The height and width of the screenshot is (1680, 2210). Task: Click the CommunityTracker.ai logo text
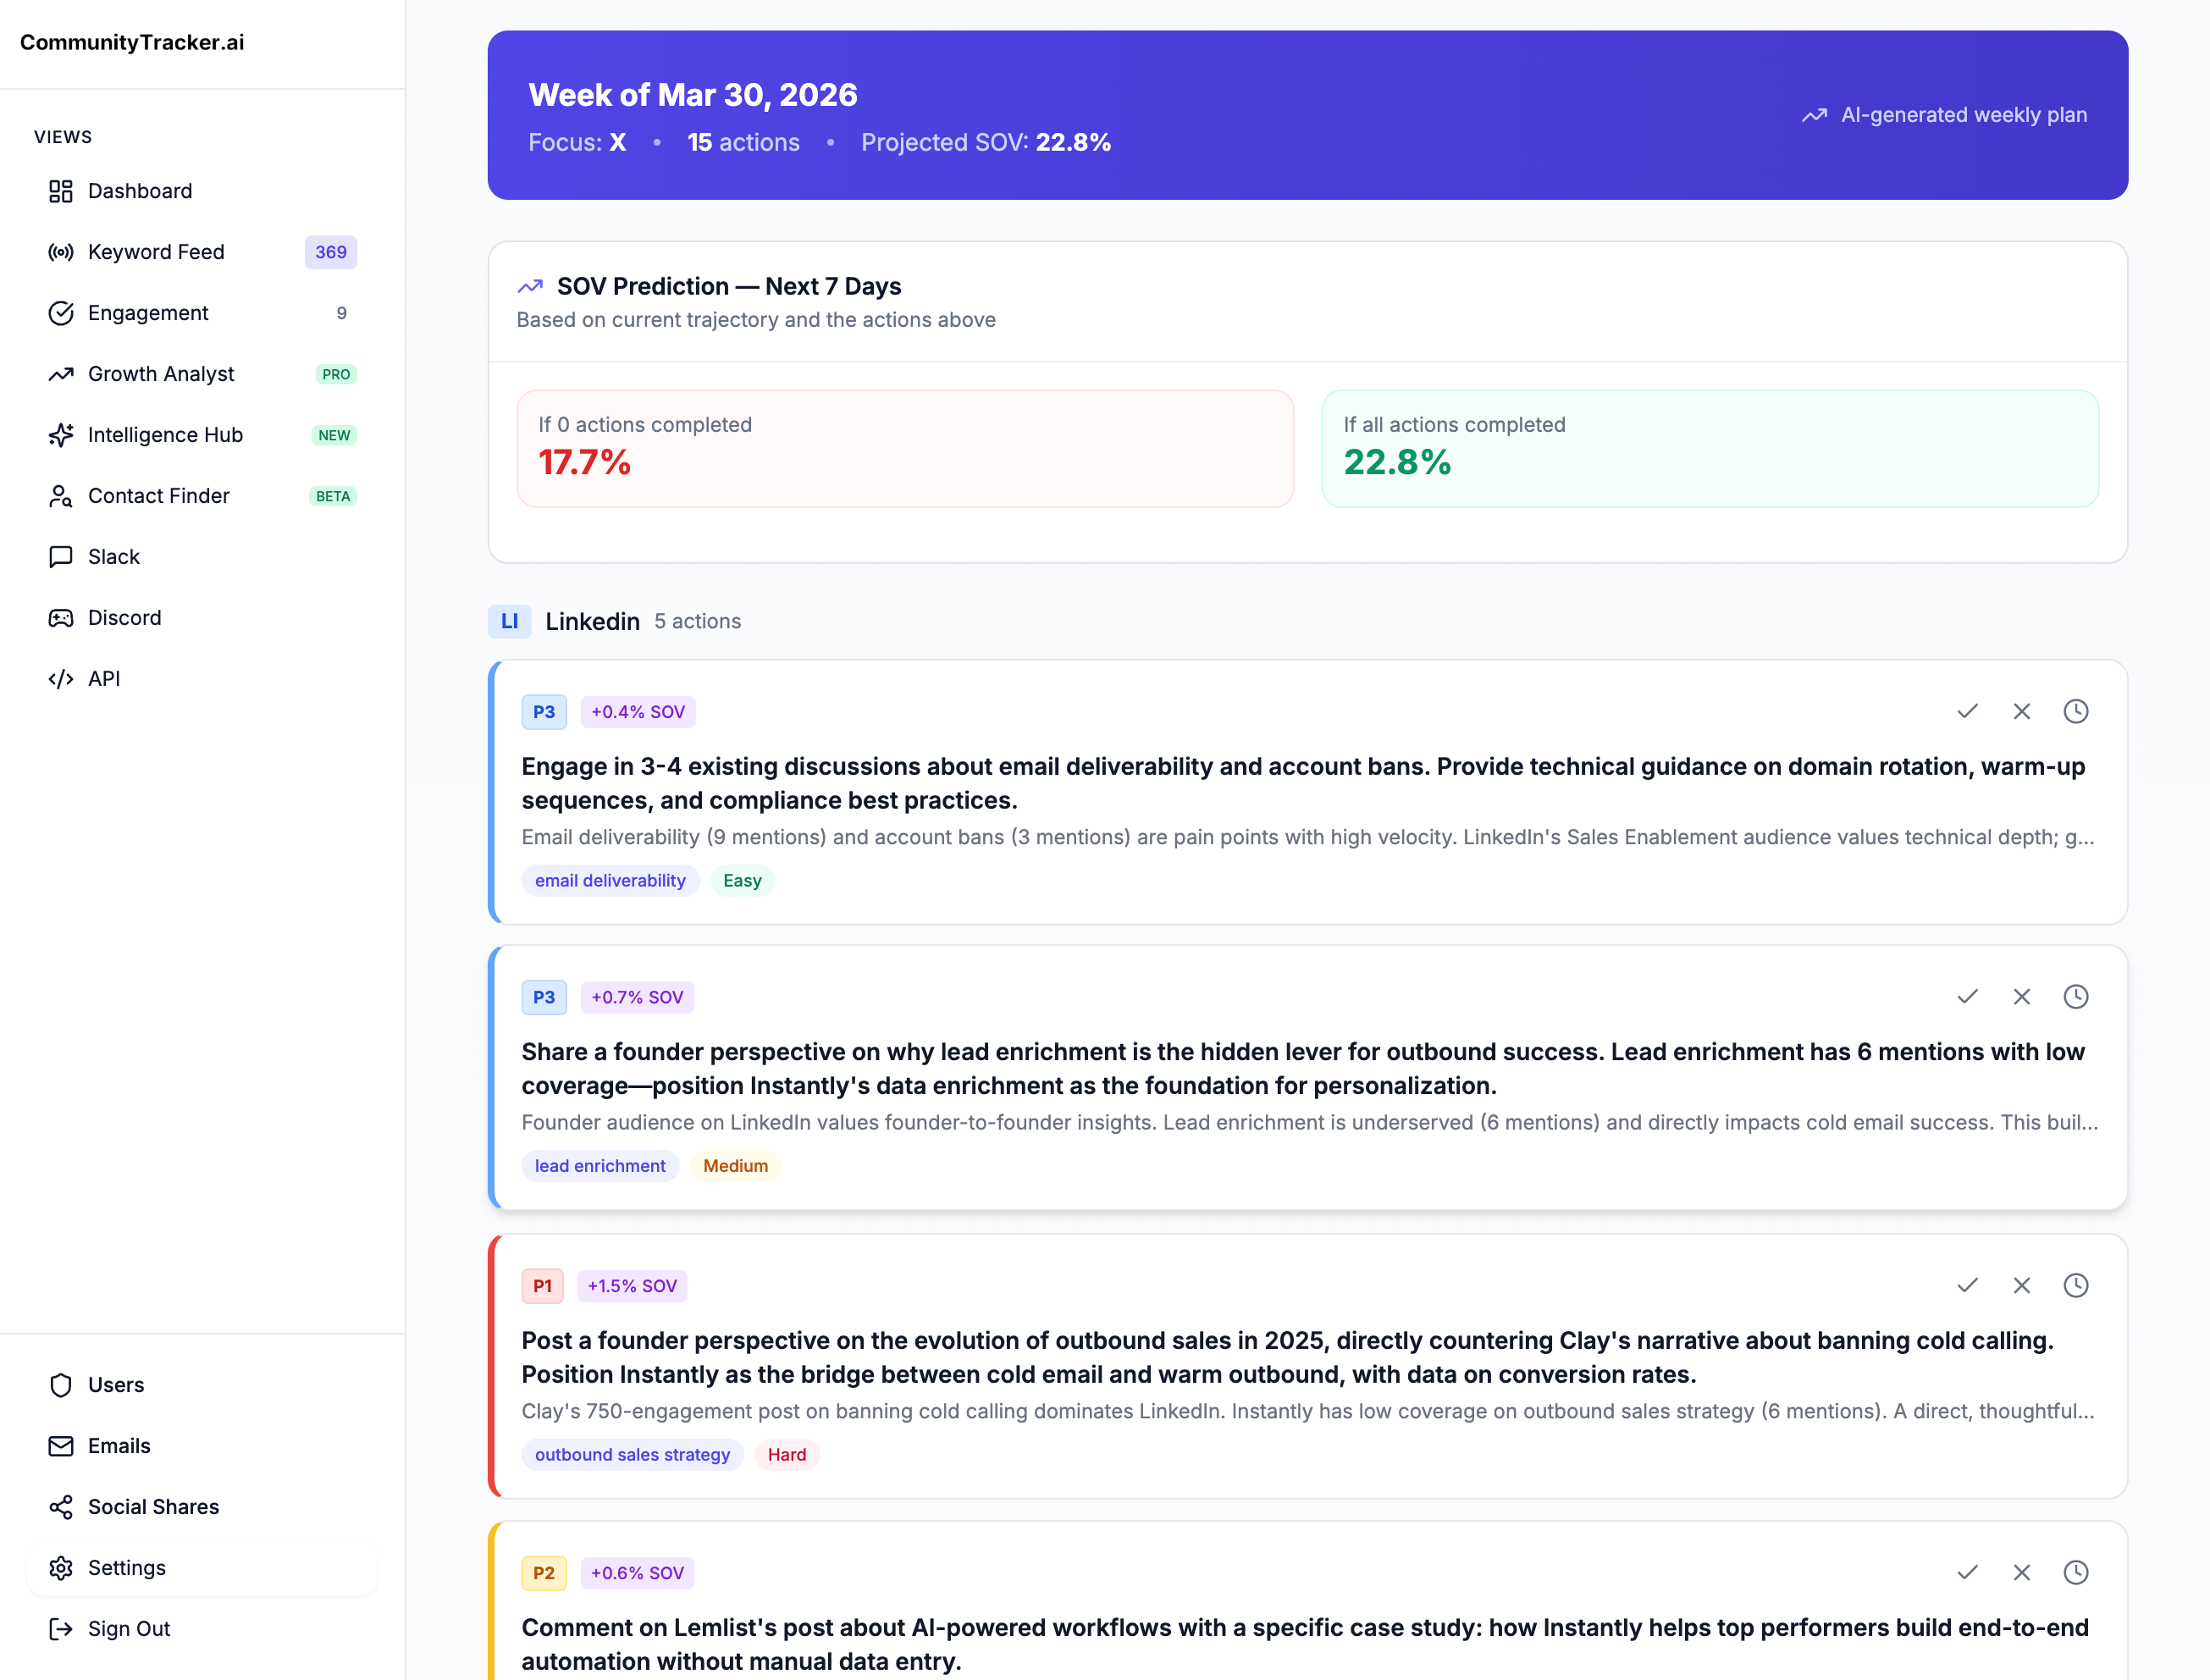pos(132,42)
